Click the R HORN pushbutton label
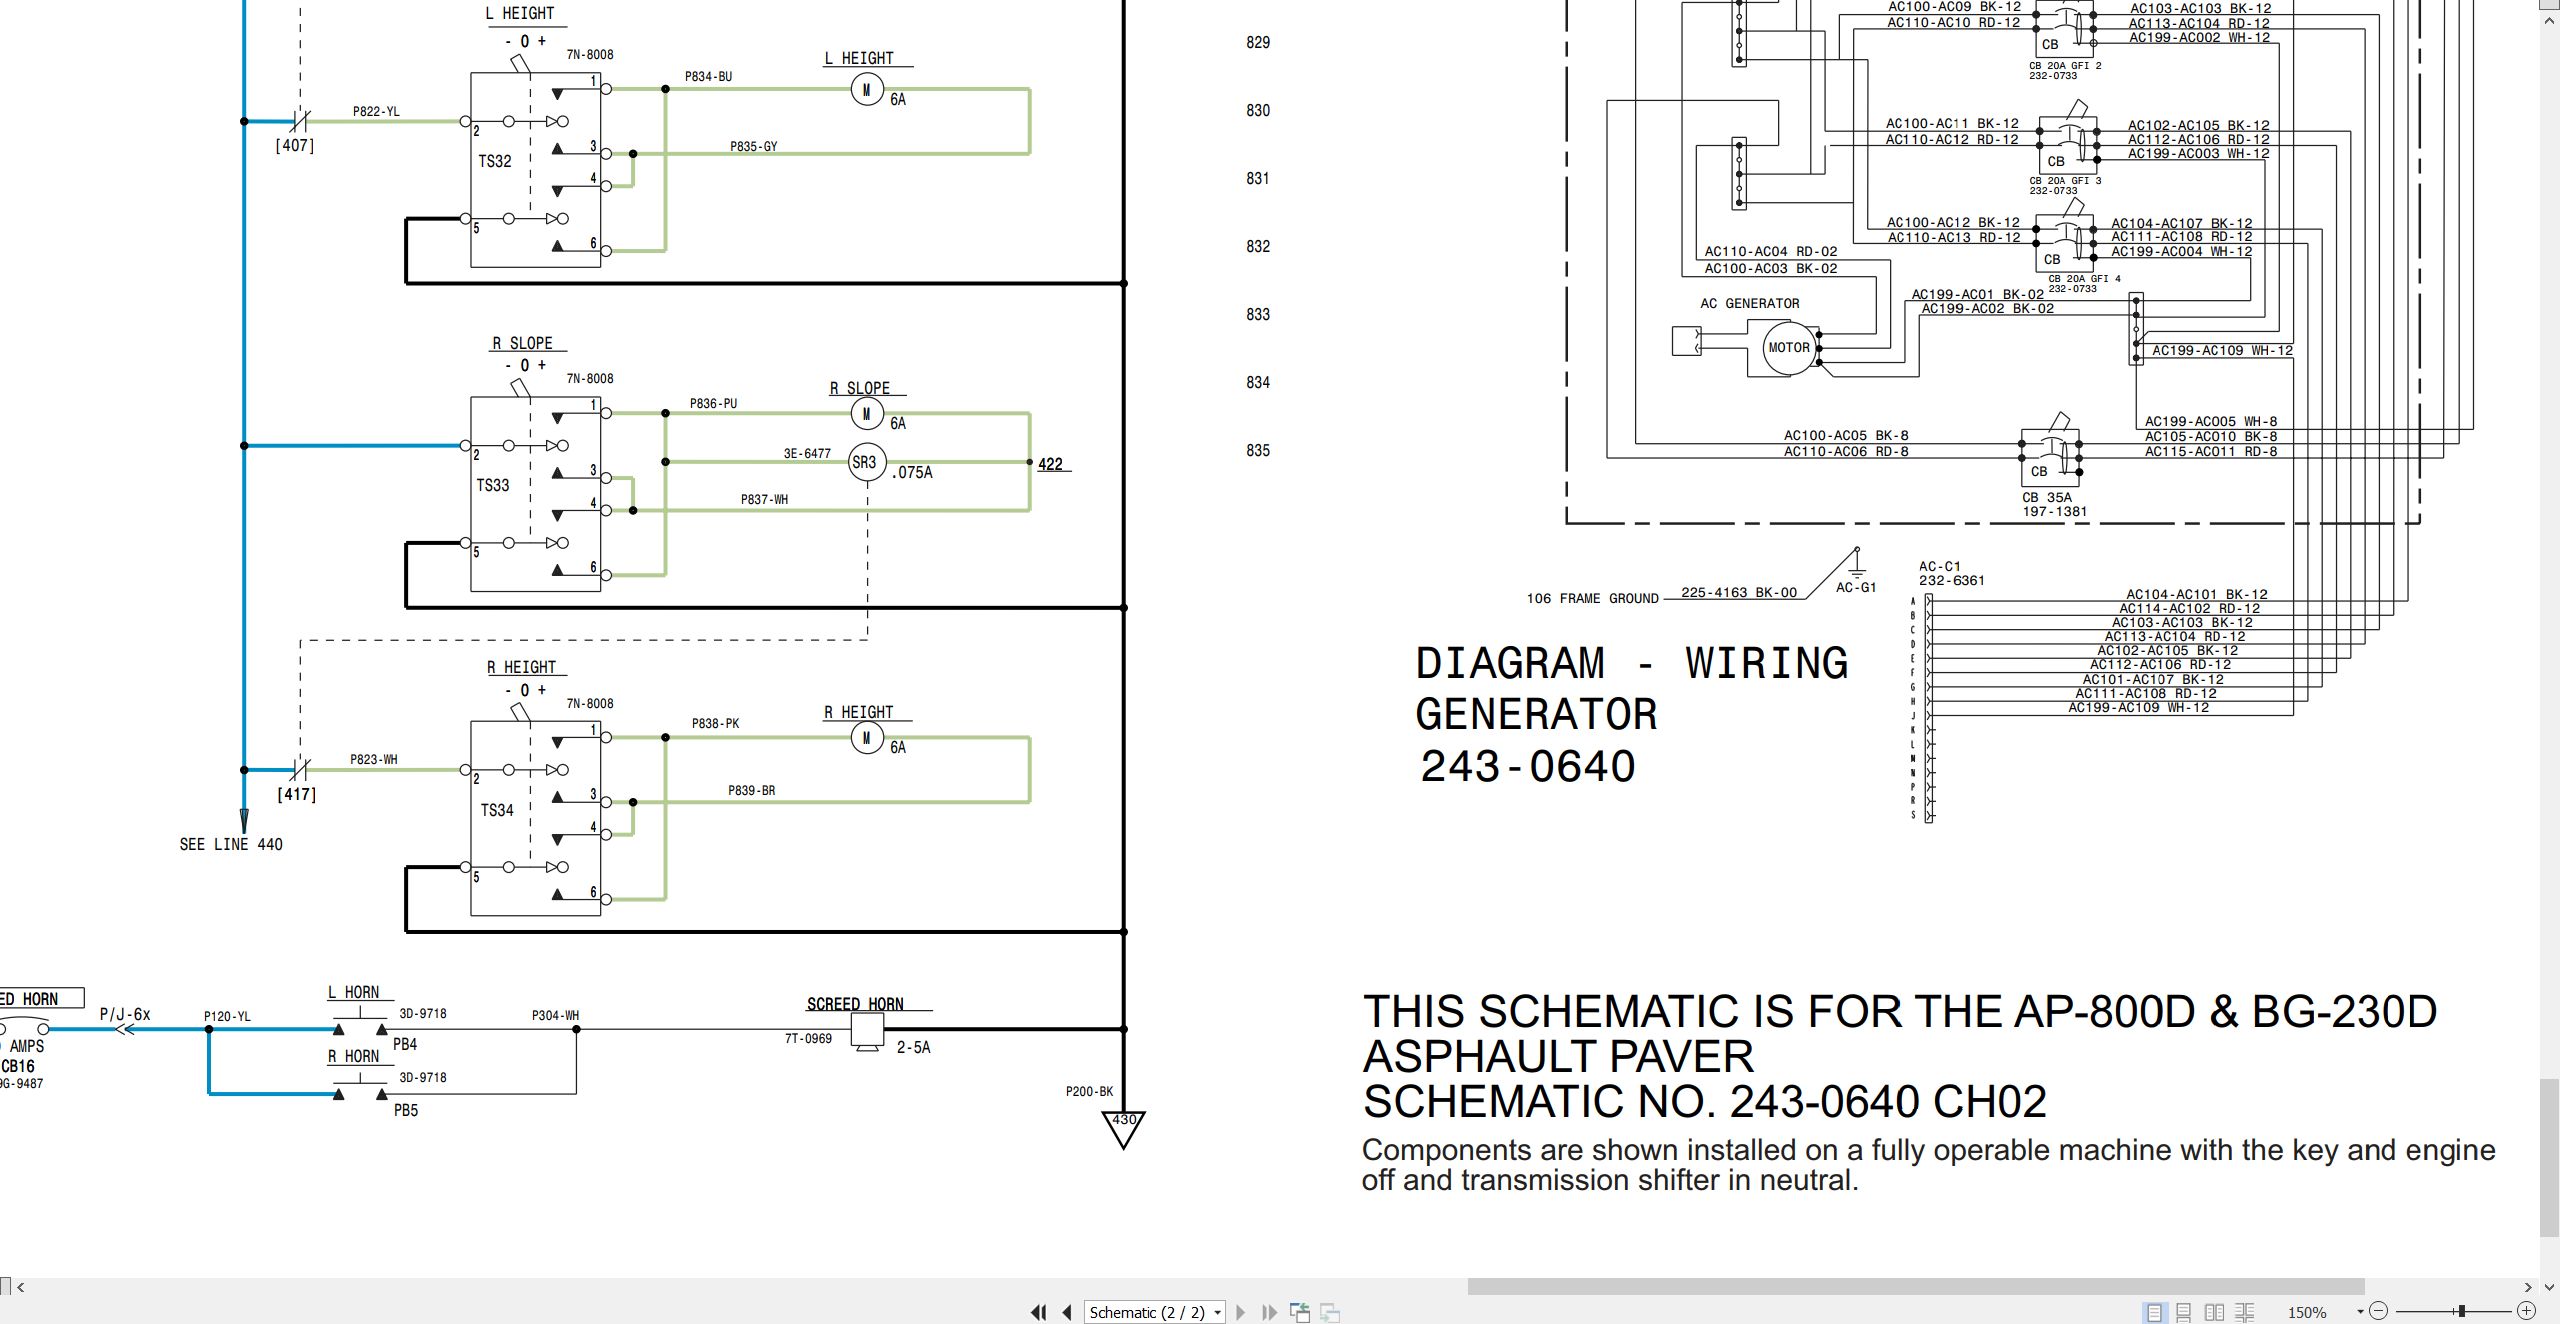The height and width of the screenshot is (1324, 2560). coord(354,1056)
